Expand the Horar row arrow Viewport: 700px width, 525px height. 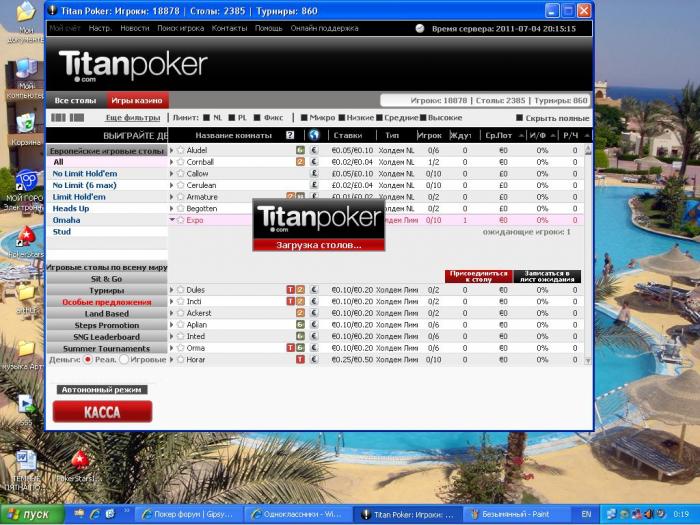pos(172,360)
